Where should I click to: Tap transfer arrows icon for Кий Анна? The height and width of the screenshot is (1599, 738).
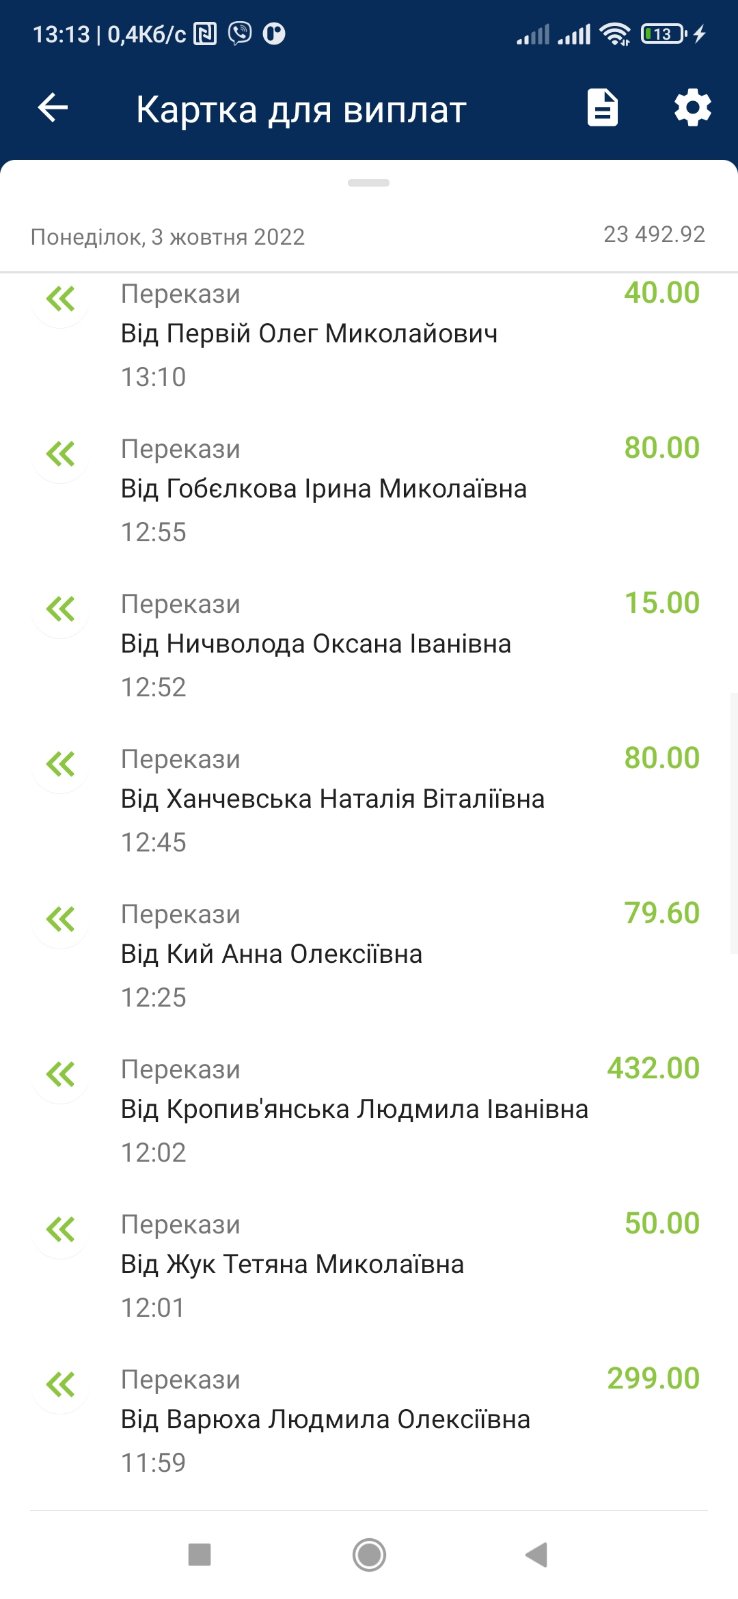(61, 919)
